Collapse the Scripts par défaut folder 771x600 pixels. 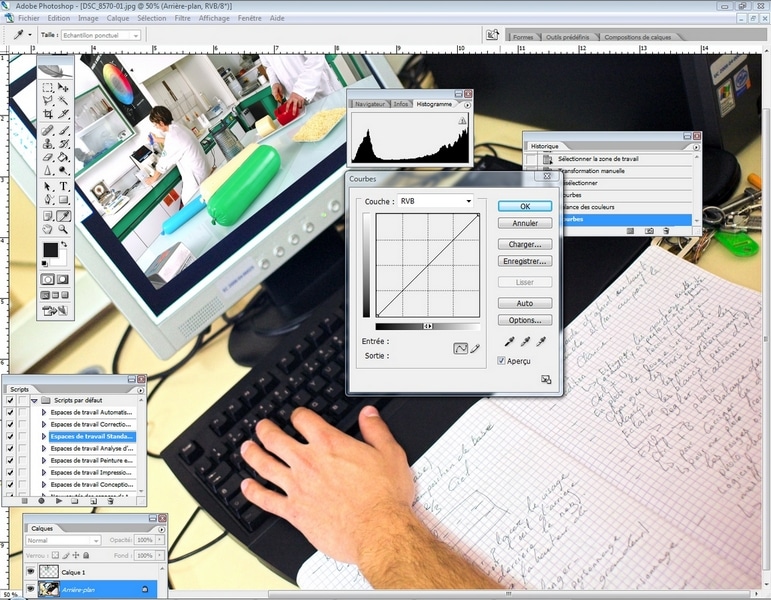tap(34, 400)
